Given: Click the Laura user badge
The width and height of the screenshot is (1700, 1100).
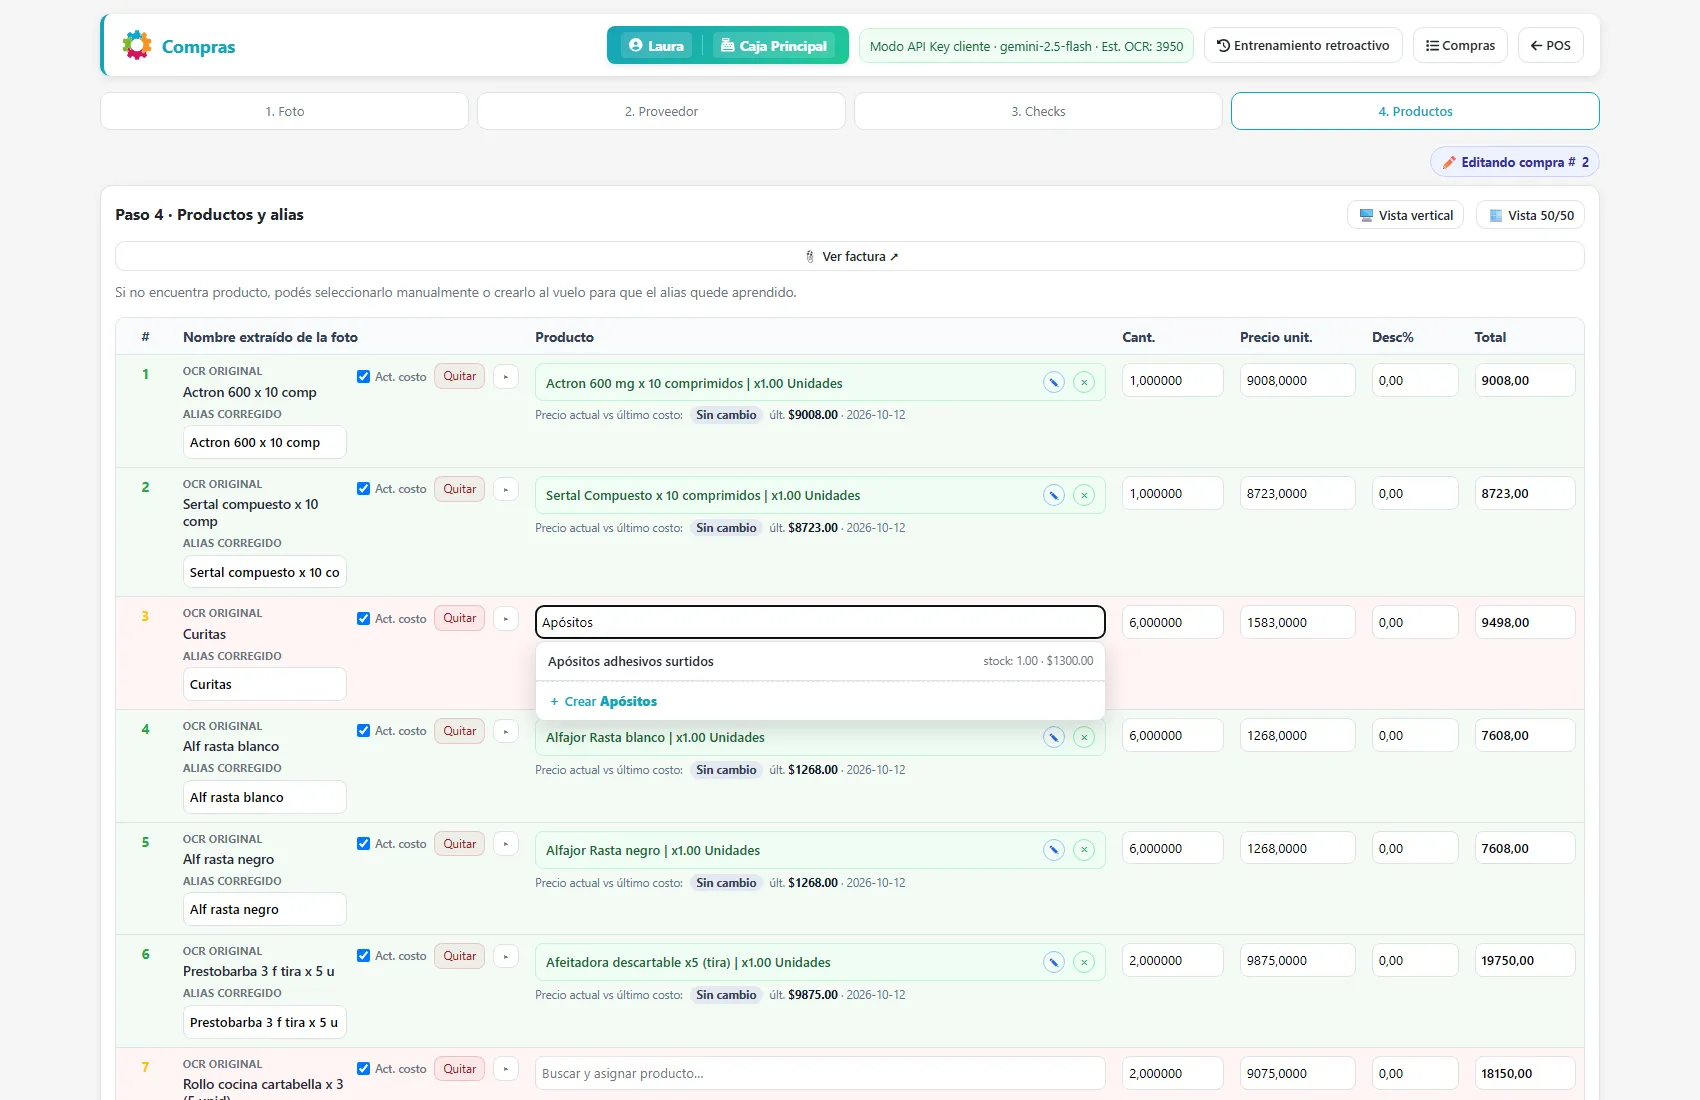Looking at the screenshot, I should [656, 45].
